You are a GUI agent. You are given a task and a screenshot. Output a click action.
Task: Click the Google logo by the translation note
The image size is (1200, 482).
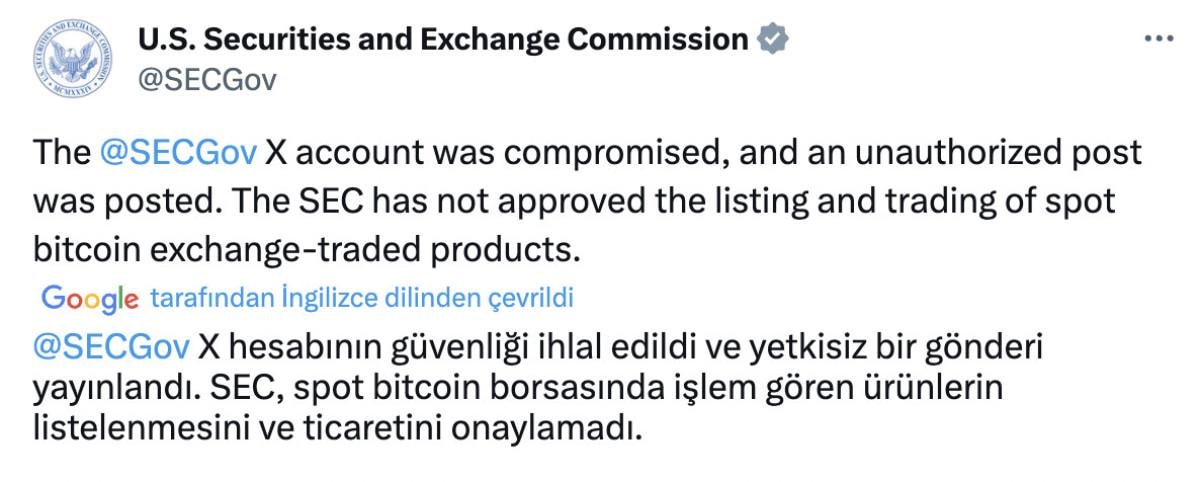pos(89,298)
